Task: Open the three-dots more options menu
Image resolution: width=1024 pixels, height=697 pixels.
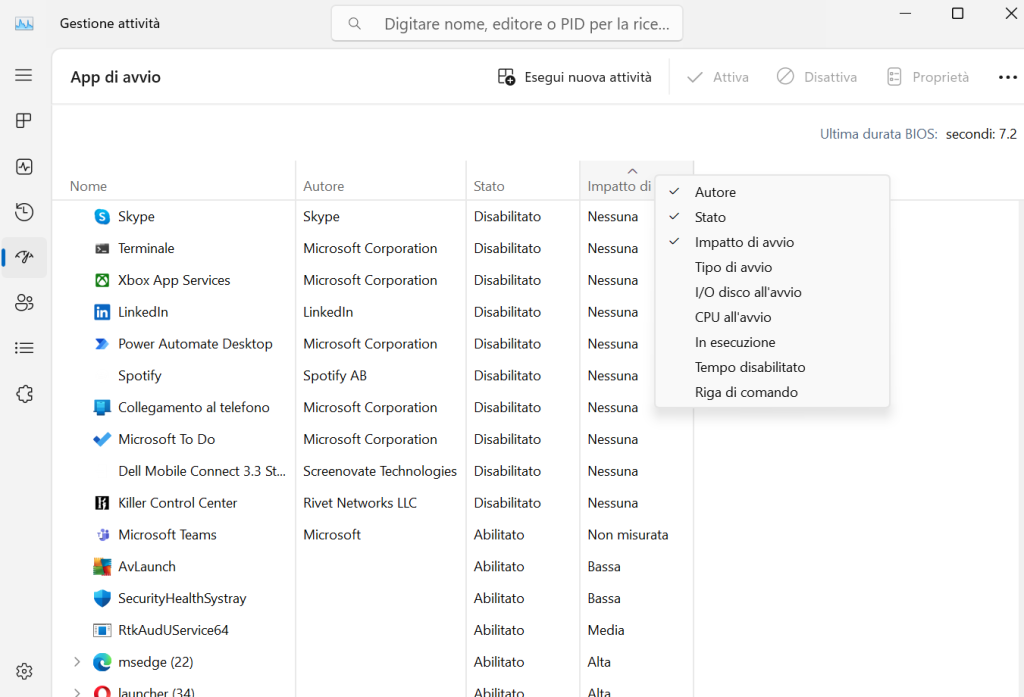Action: tap(1008, 77)
